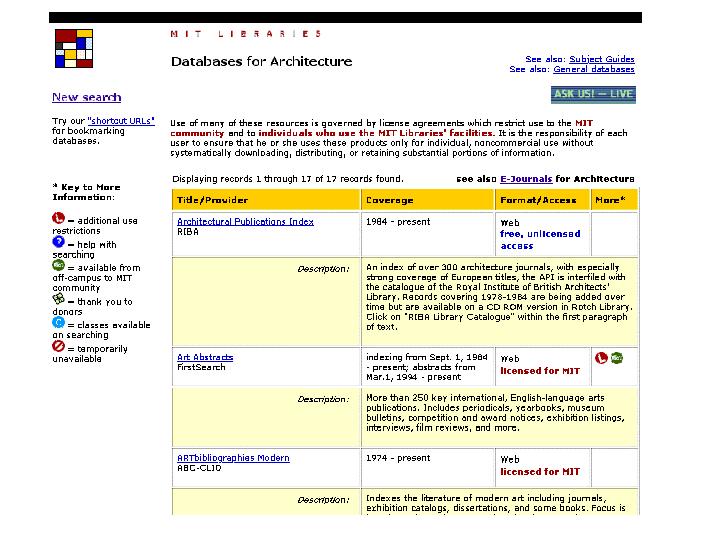The width and height of the screenshot is (719, 539).
Task: Click the red temporarily unavailable legend icon
Action: pos(58,346)
